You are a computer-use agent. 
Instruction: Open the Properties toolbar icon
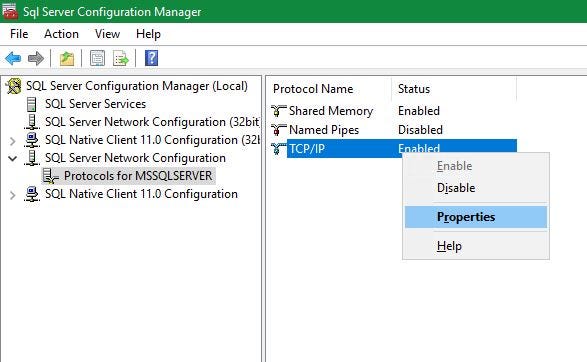click(x=97, y=58)
